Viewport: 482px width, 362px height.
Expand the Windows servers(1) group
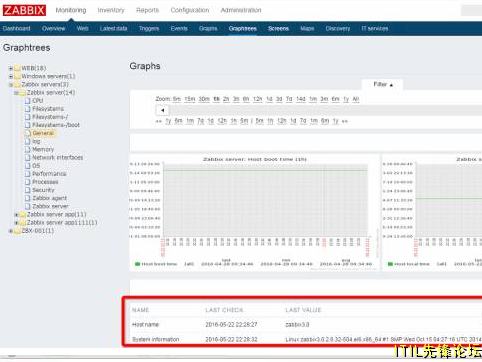coord(11,76)
